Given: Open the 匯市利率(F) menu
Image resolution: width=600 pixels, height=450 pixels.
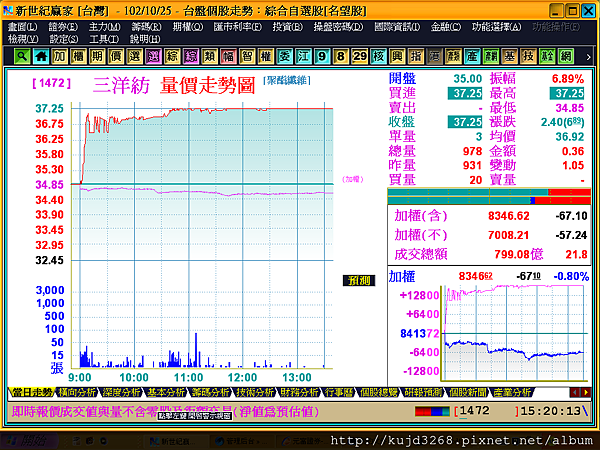Looking at the screenshot, I should click(x=238, y=27).
